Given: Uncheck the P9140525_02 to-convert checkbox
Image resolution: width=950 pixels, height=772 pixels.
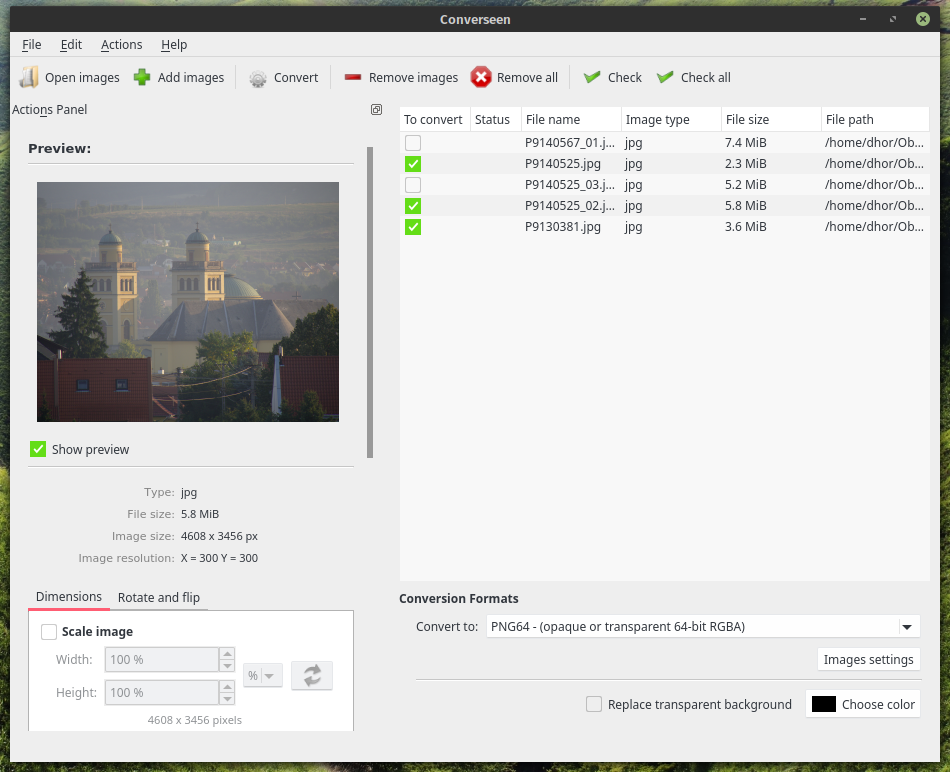Looking at the screenshot, I should click(x=413, y=206).
